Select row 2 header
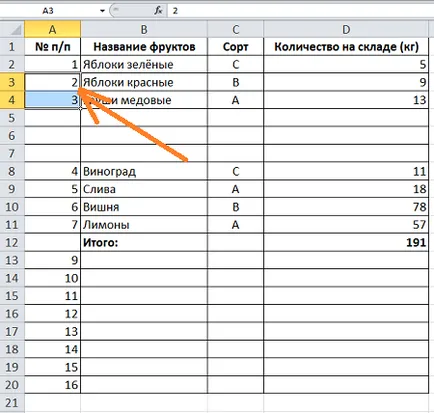Image resolution: width=434 pixels, height=413 pixels. 12,64
